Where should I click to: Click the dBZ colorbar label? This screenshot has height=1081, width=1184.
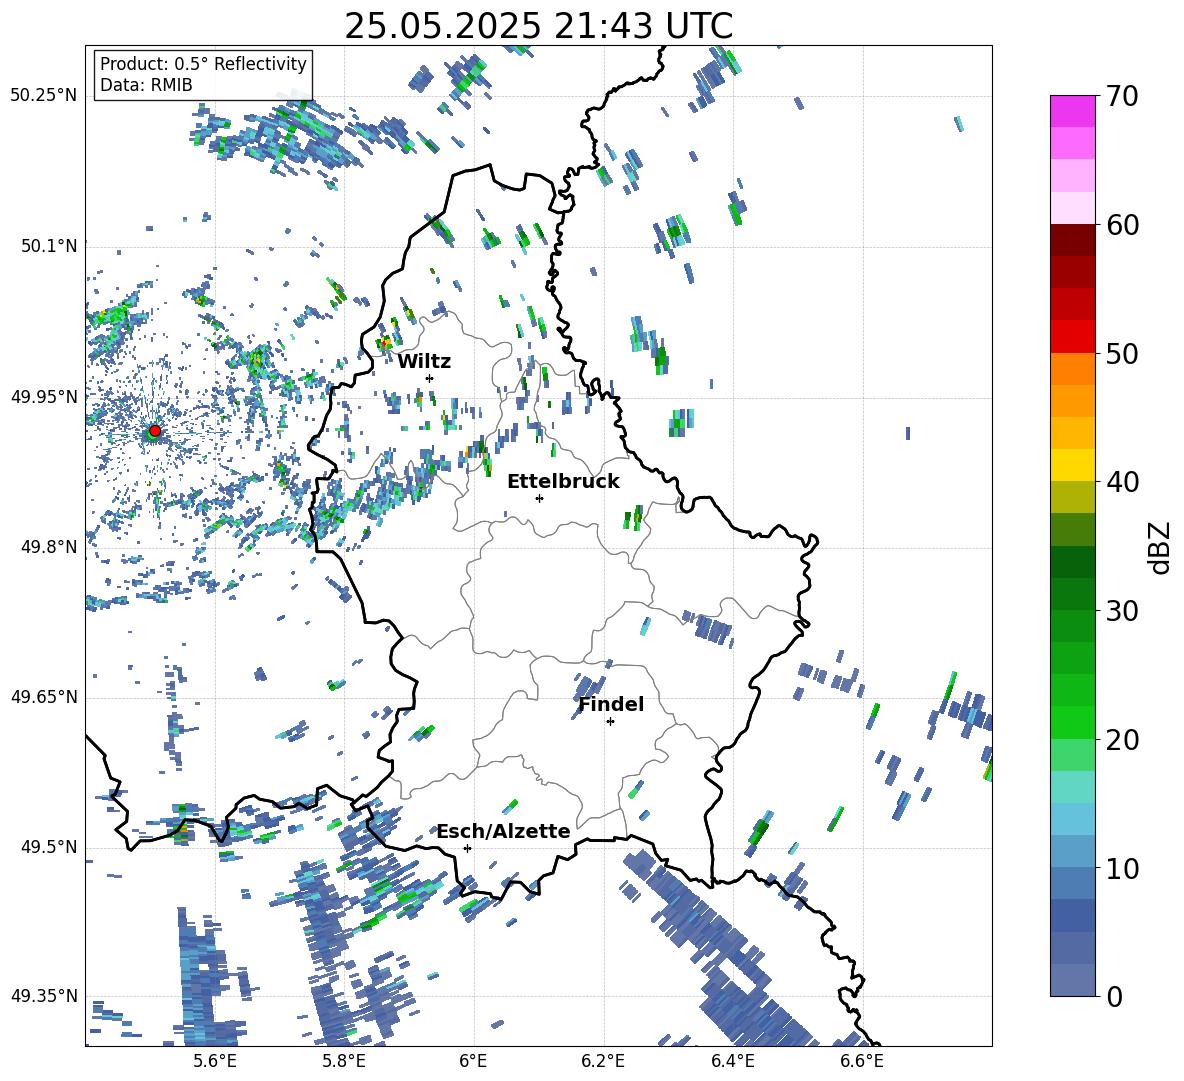tap(1161, 547)
